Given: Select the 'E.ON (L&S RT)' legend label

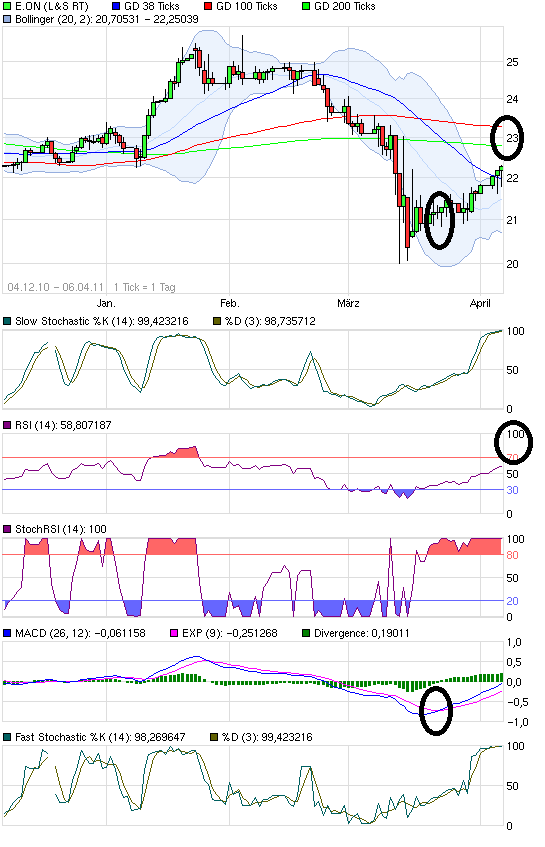Looking at the screenshot, I should [51, 6].
